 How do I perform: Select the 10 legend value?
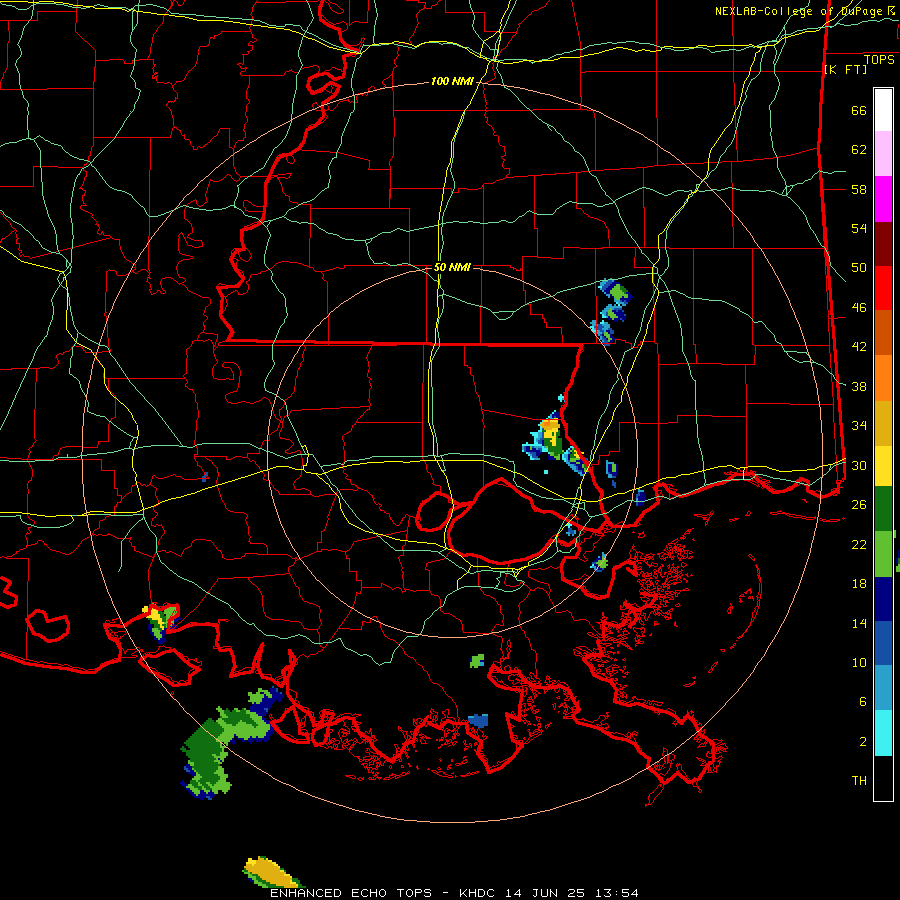click(859, 663)
